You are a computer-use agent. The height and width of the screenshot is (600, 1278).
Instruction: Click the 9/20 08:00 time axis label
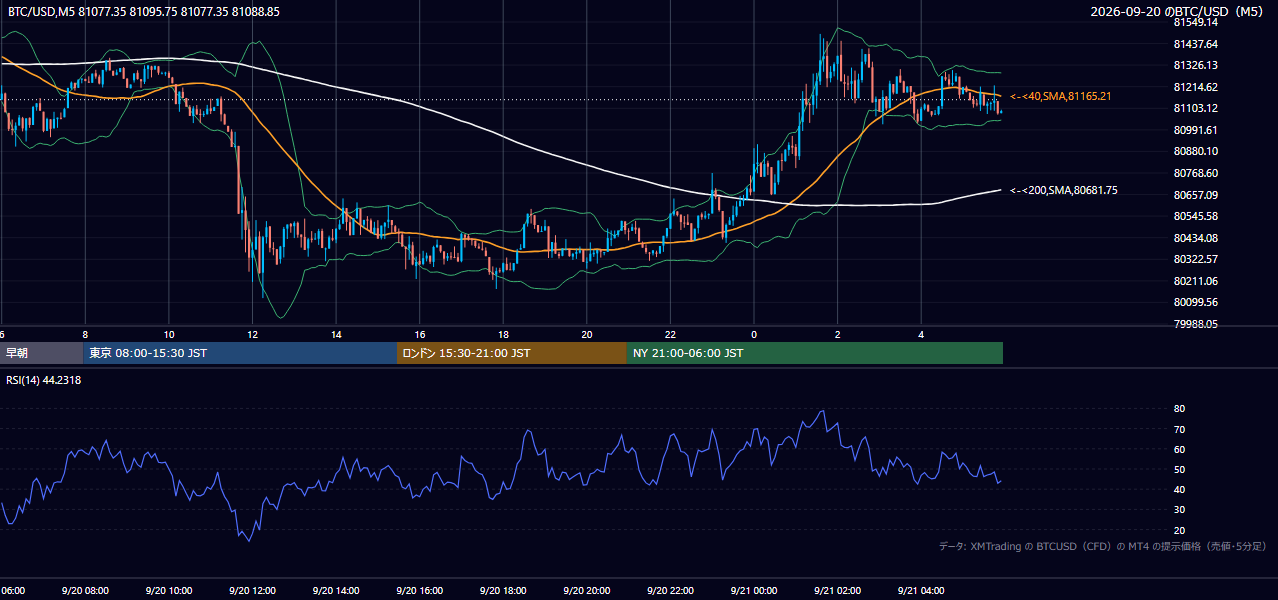tap(85, 591)
